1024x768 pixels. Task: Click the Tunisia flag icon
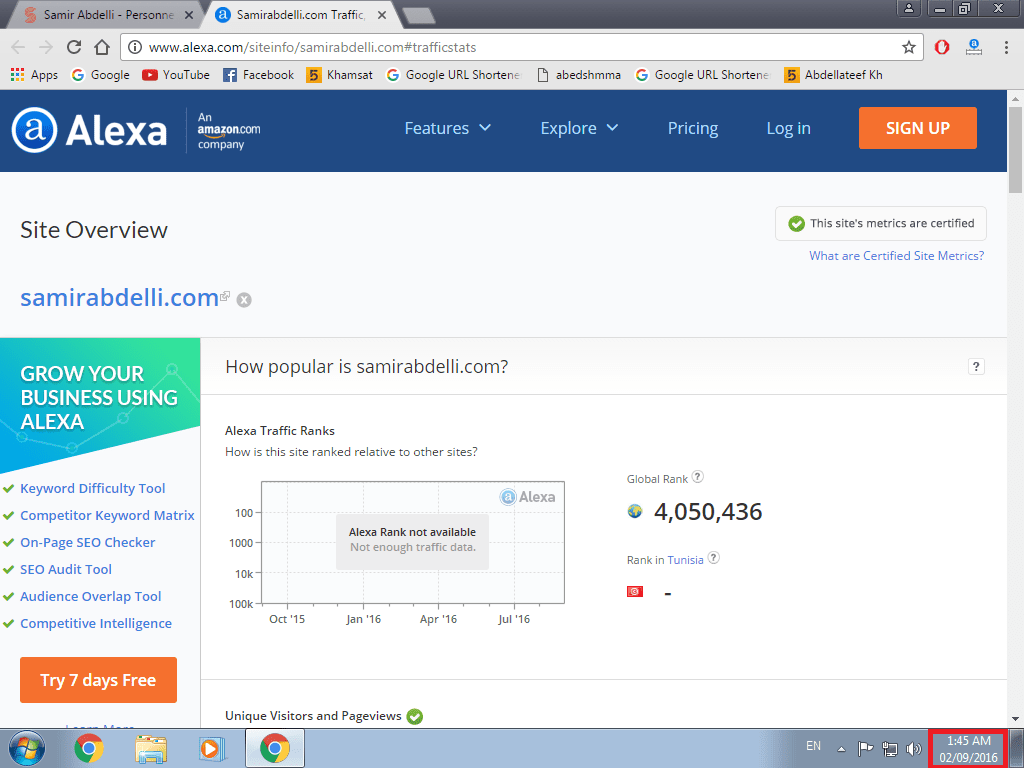(635, 592)
